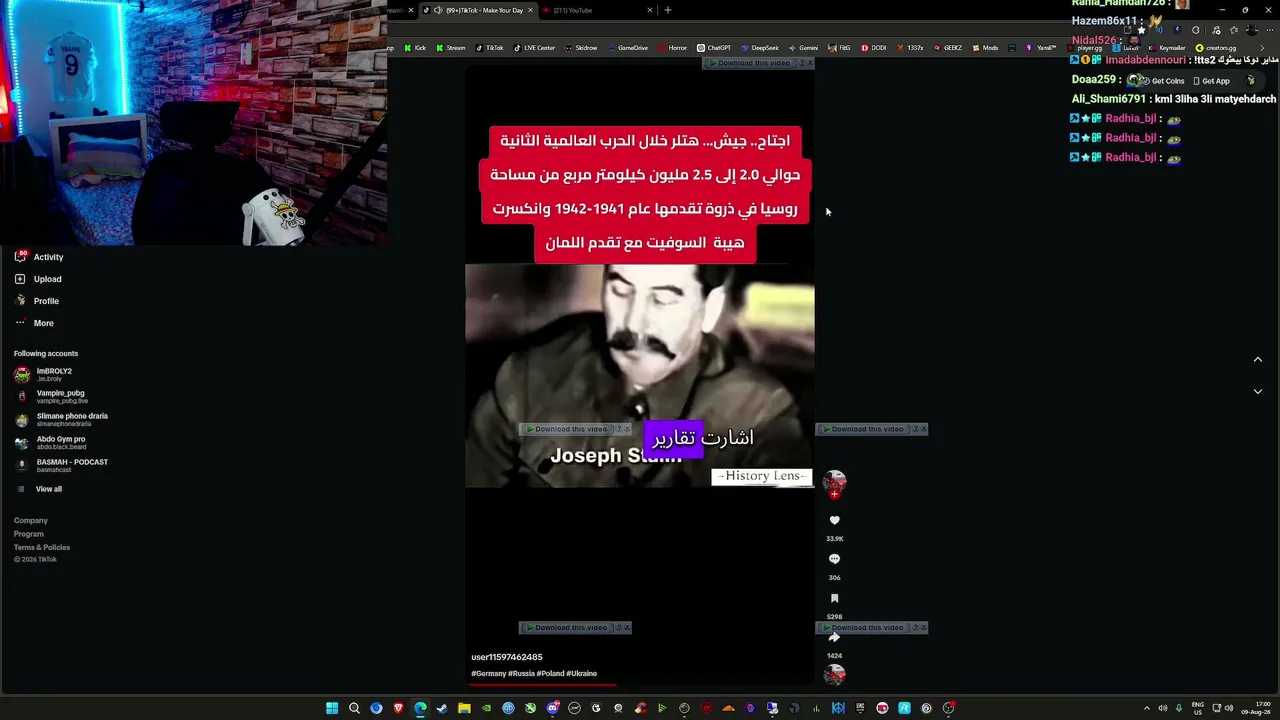Open the Horror bookmark
The image size is (1280, 720).
click(x=673, y=48)
